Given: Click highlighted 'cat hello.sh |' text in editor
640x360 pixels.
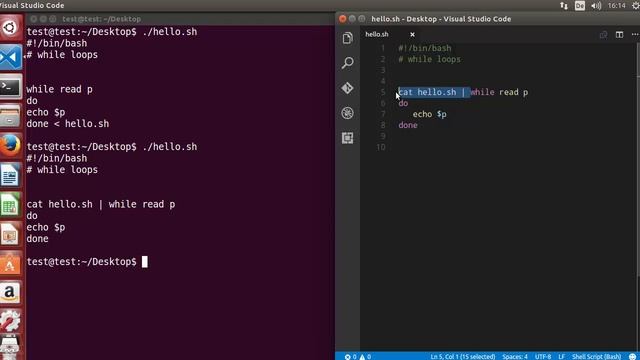Looking at the screenshot, I should 432,92.
